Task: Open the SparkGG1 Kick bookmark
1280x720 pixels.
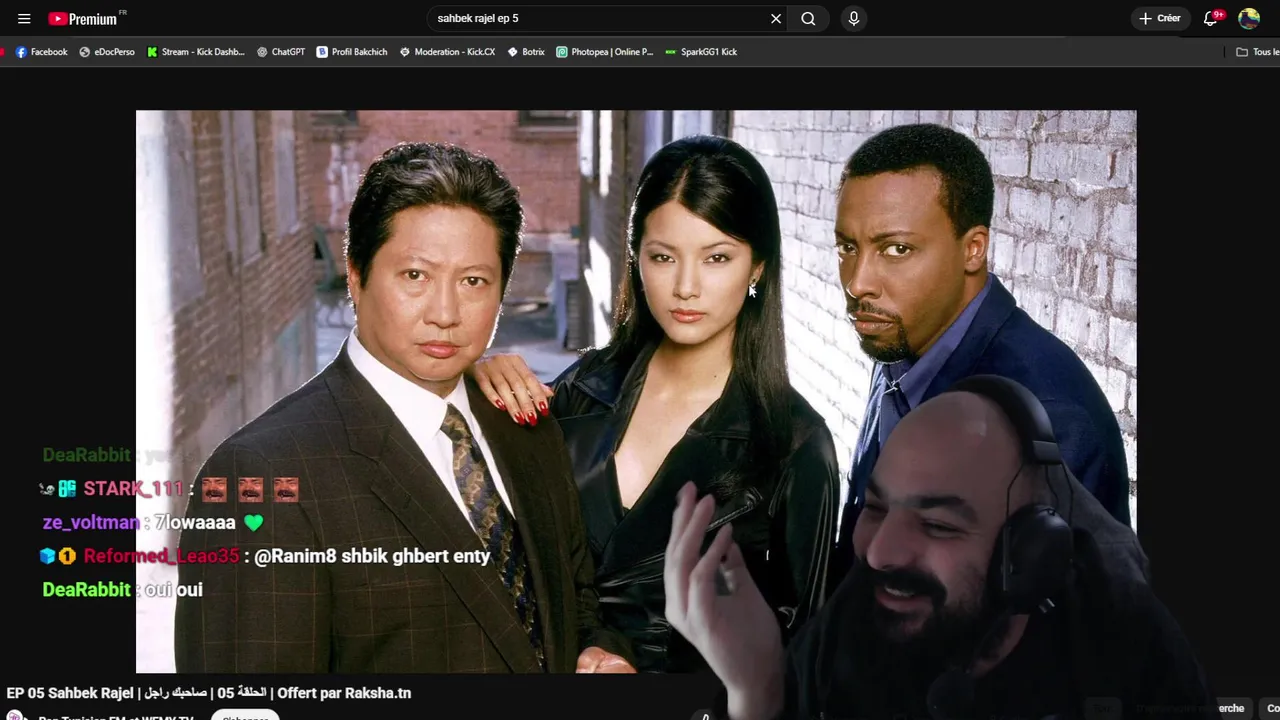Action: (x=701, y=52)
